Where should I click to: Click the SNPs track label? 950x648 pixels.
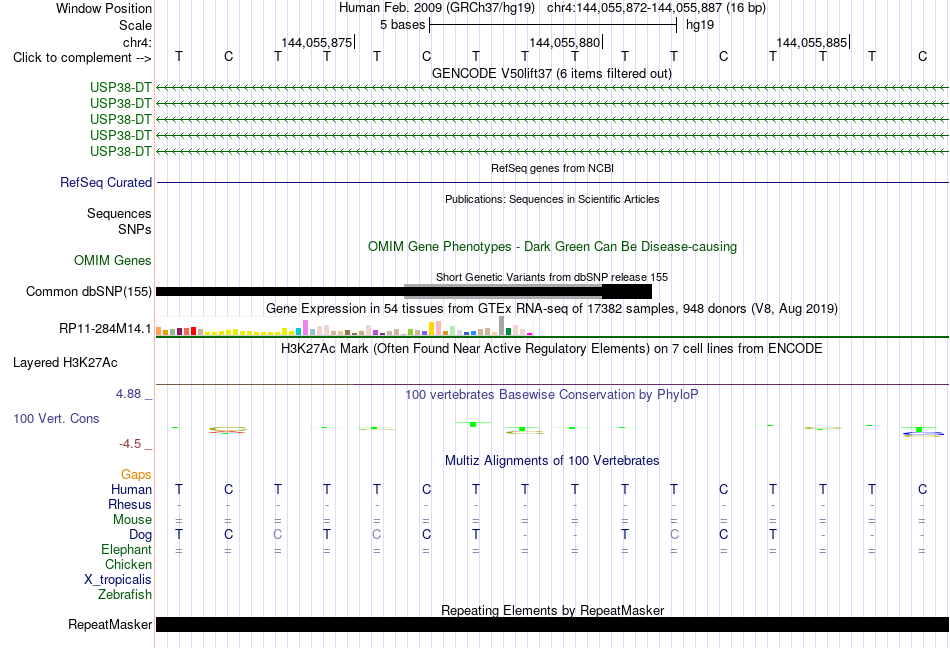point(135,230)
